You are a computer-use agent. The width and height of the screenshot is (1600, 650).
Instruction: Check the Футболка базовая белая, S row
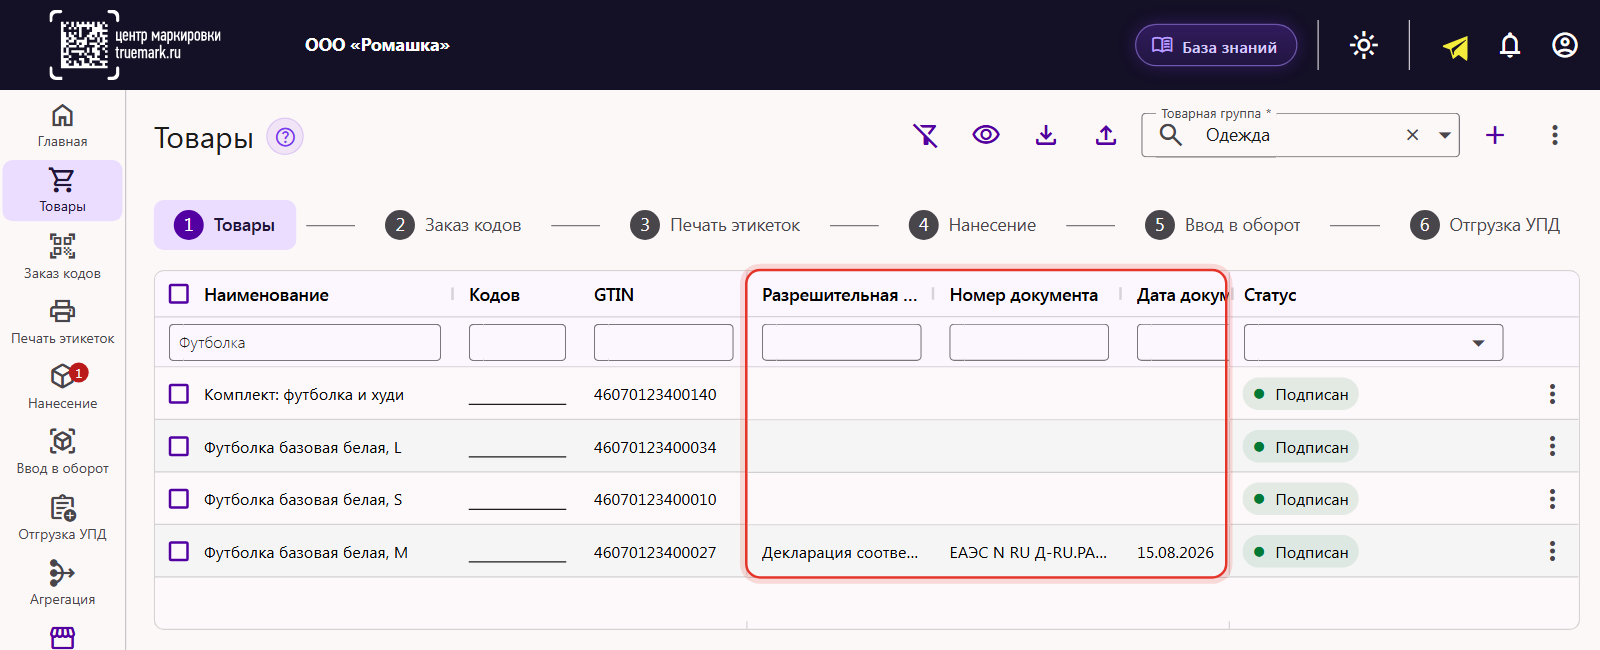pyautogui.click(x=179, y=498)
